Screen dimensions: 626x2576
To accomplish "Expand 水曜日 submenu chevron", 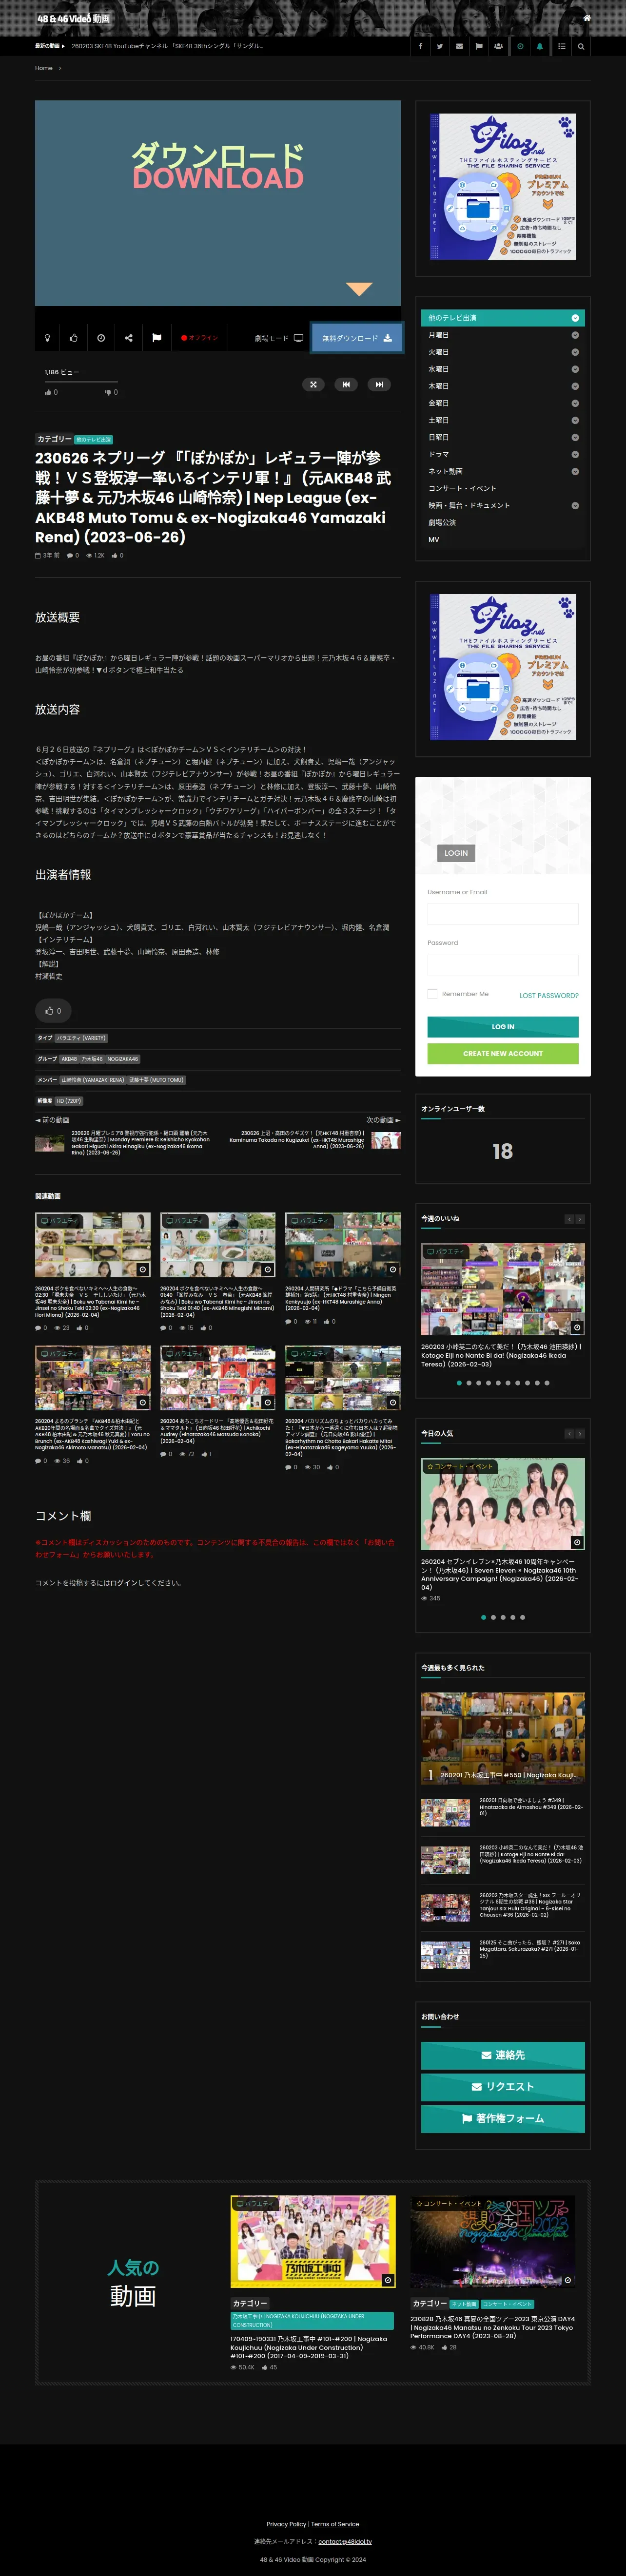I will [x=575, y=369].
